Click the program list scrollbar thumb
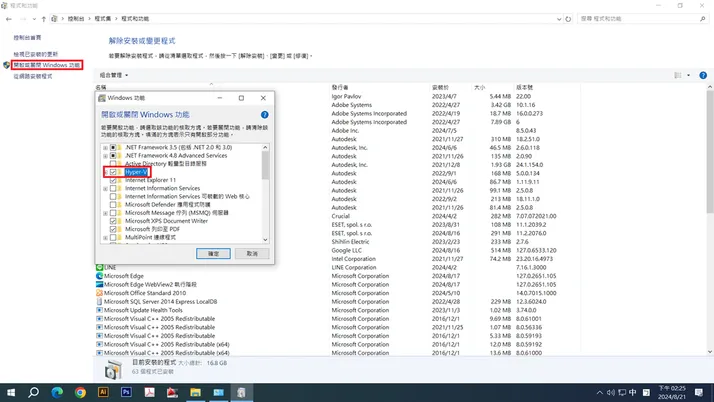This screenshot has width=714, height=402. click(710, 151)
